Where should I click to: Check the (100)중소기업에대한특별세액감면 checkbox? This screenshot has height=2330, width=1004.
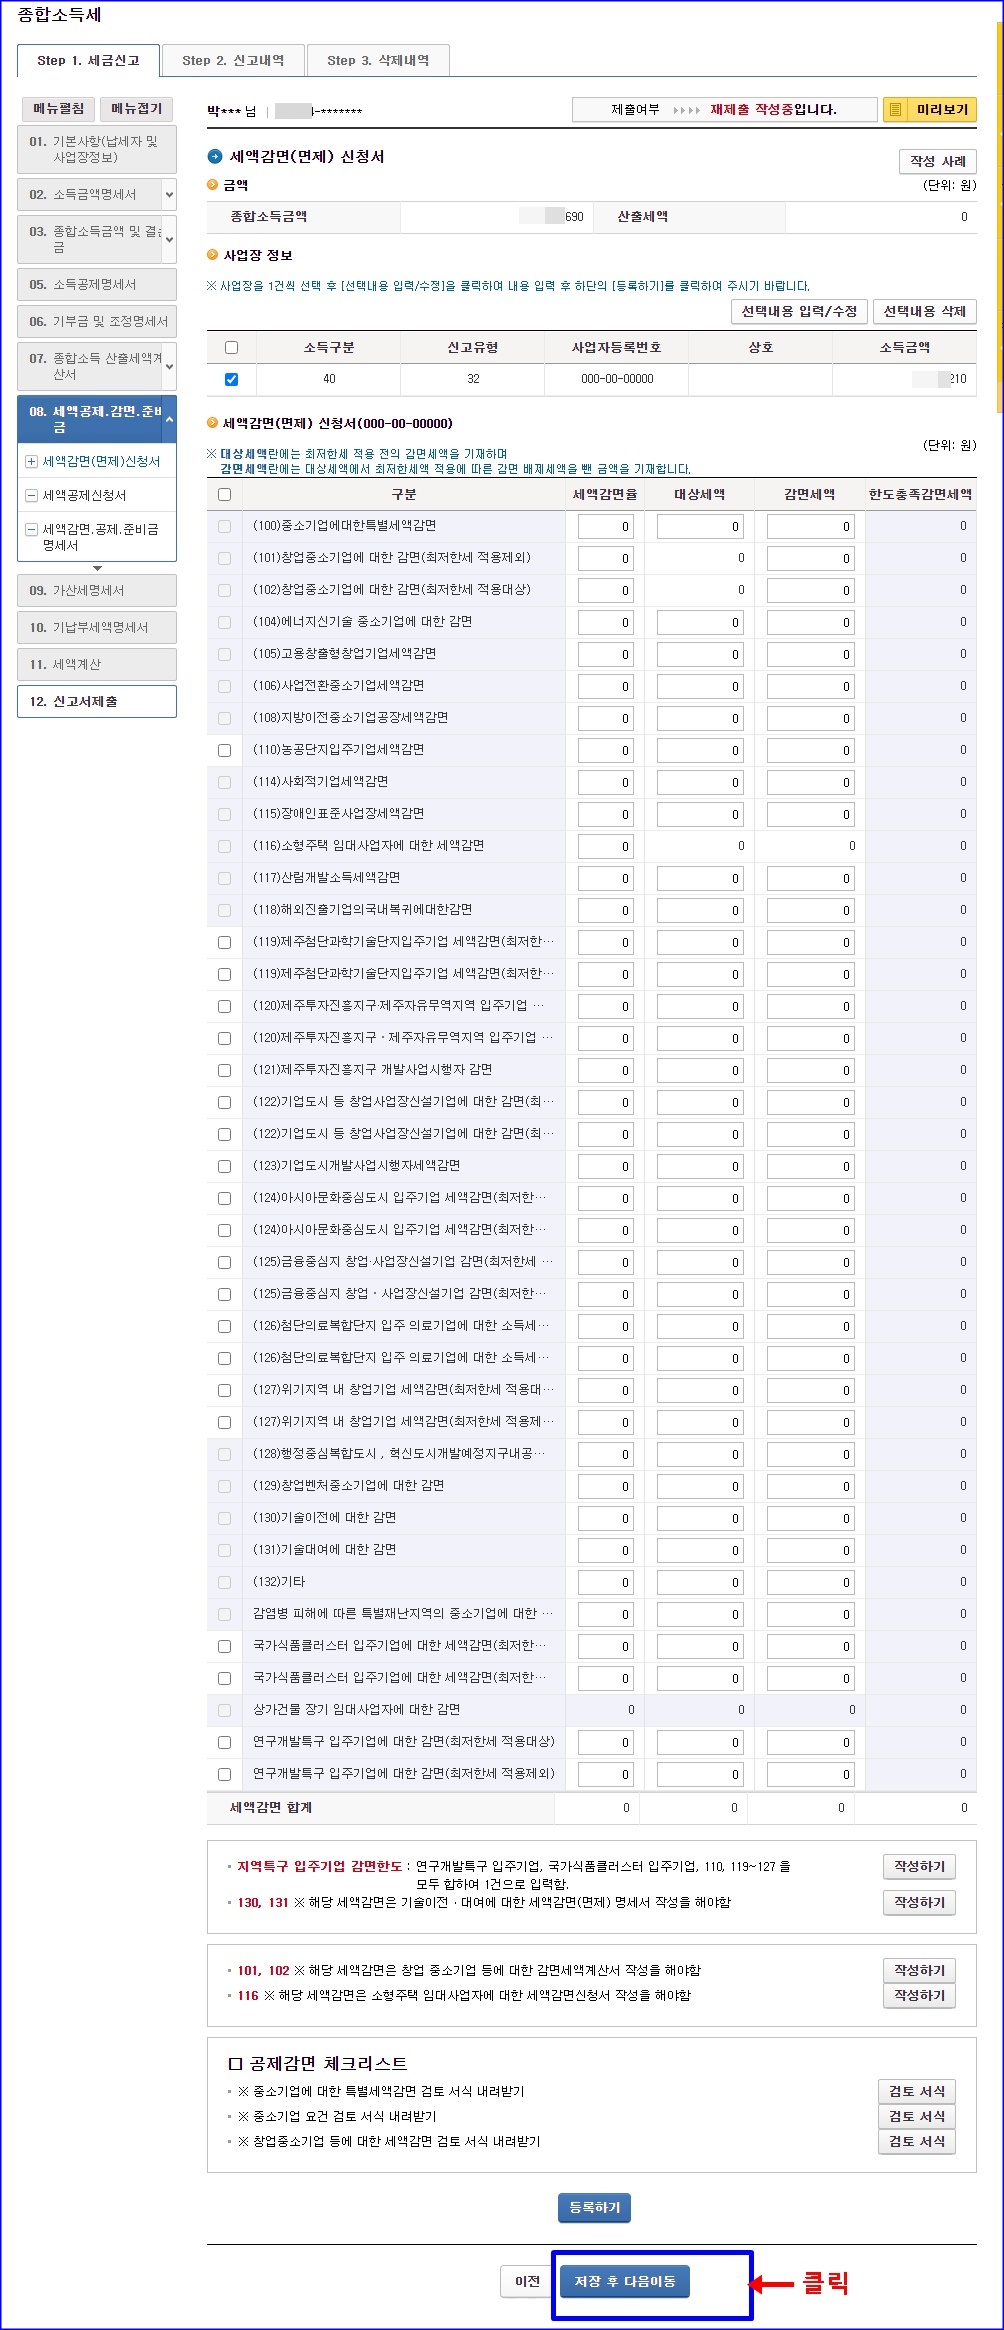224,526
